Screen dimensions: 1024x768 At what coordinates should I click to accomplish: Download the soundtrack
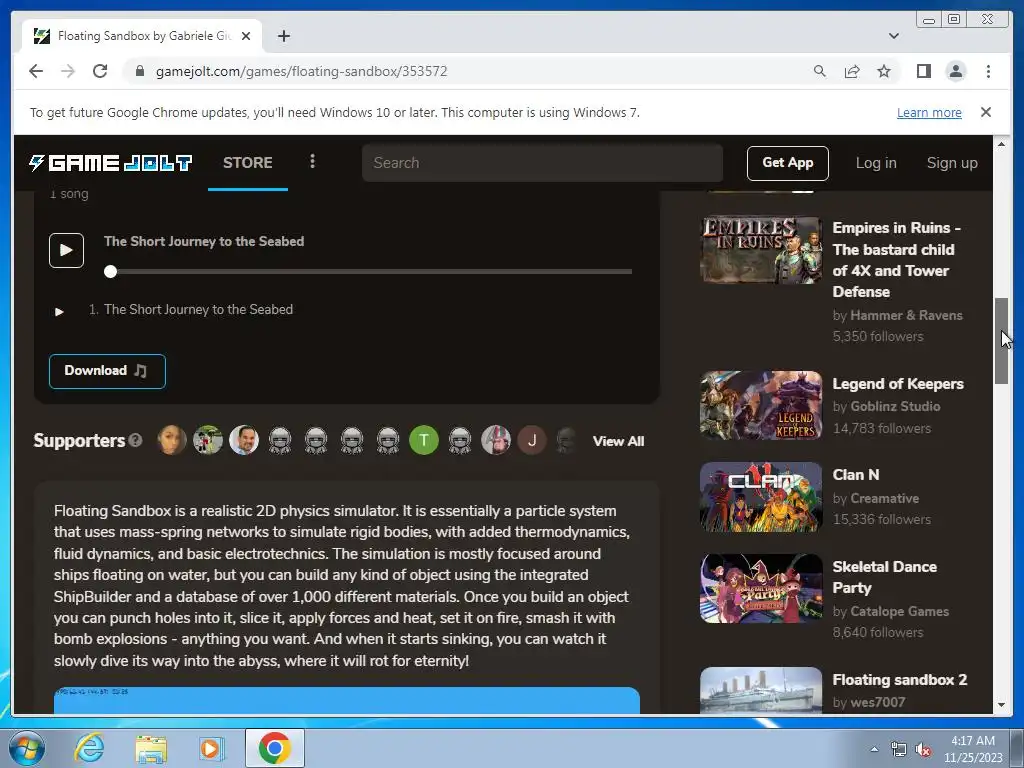click(x=107, y=371)
